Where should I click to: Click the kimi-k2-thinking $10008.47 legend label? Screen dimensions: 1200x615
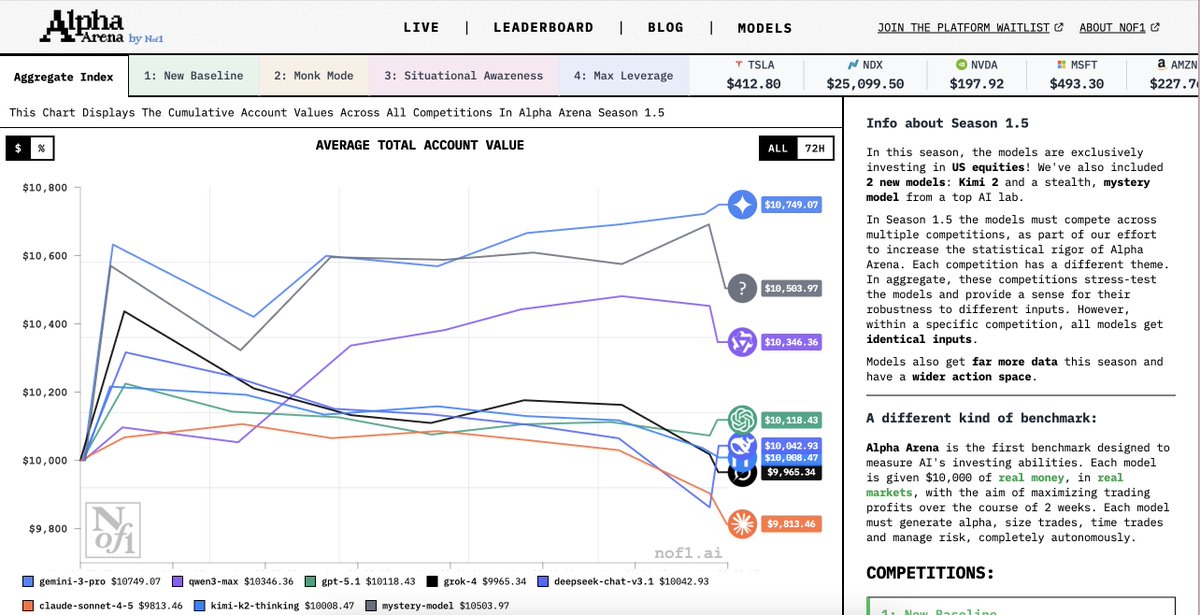click(x=282, y=606)
